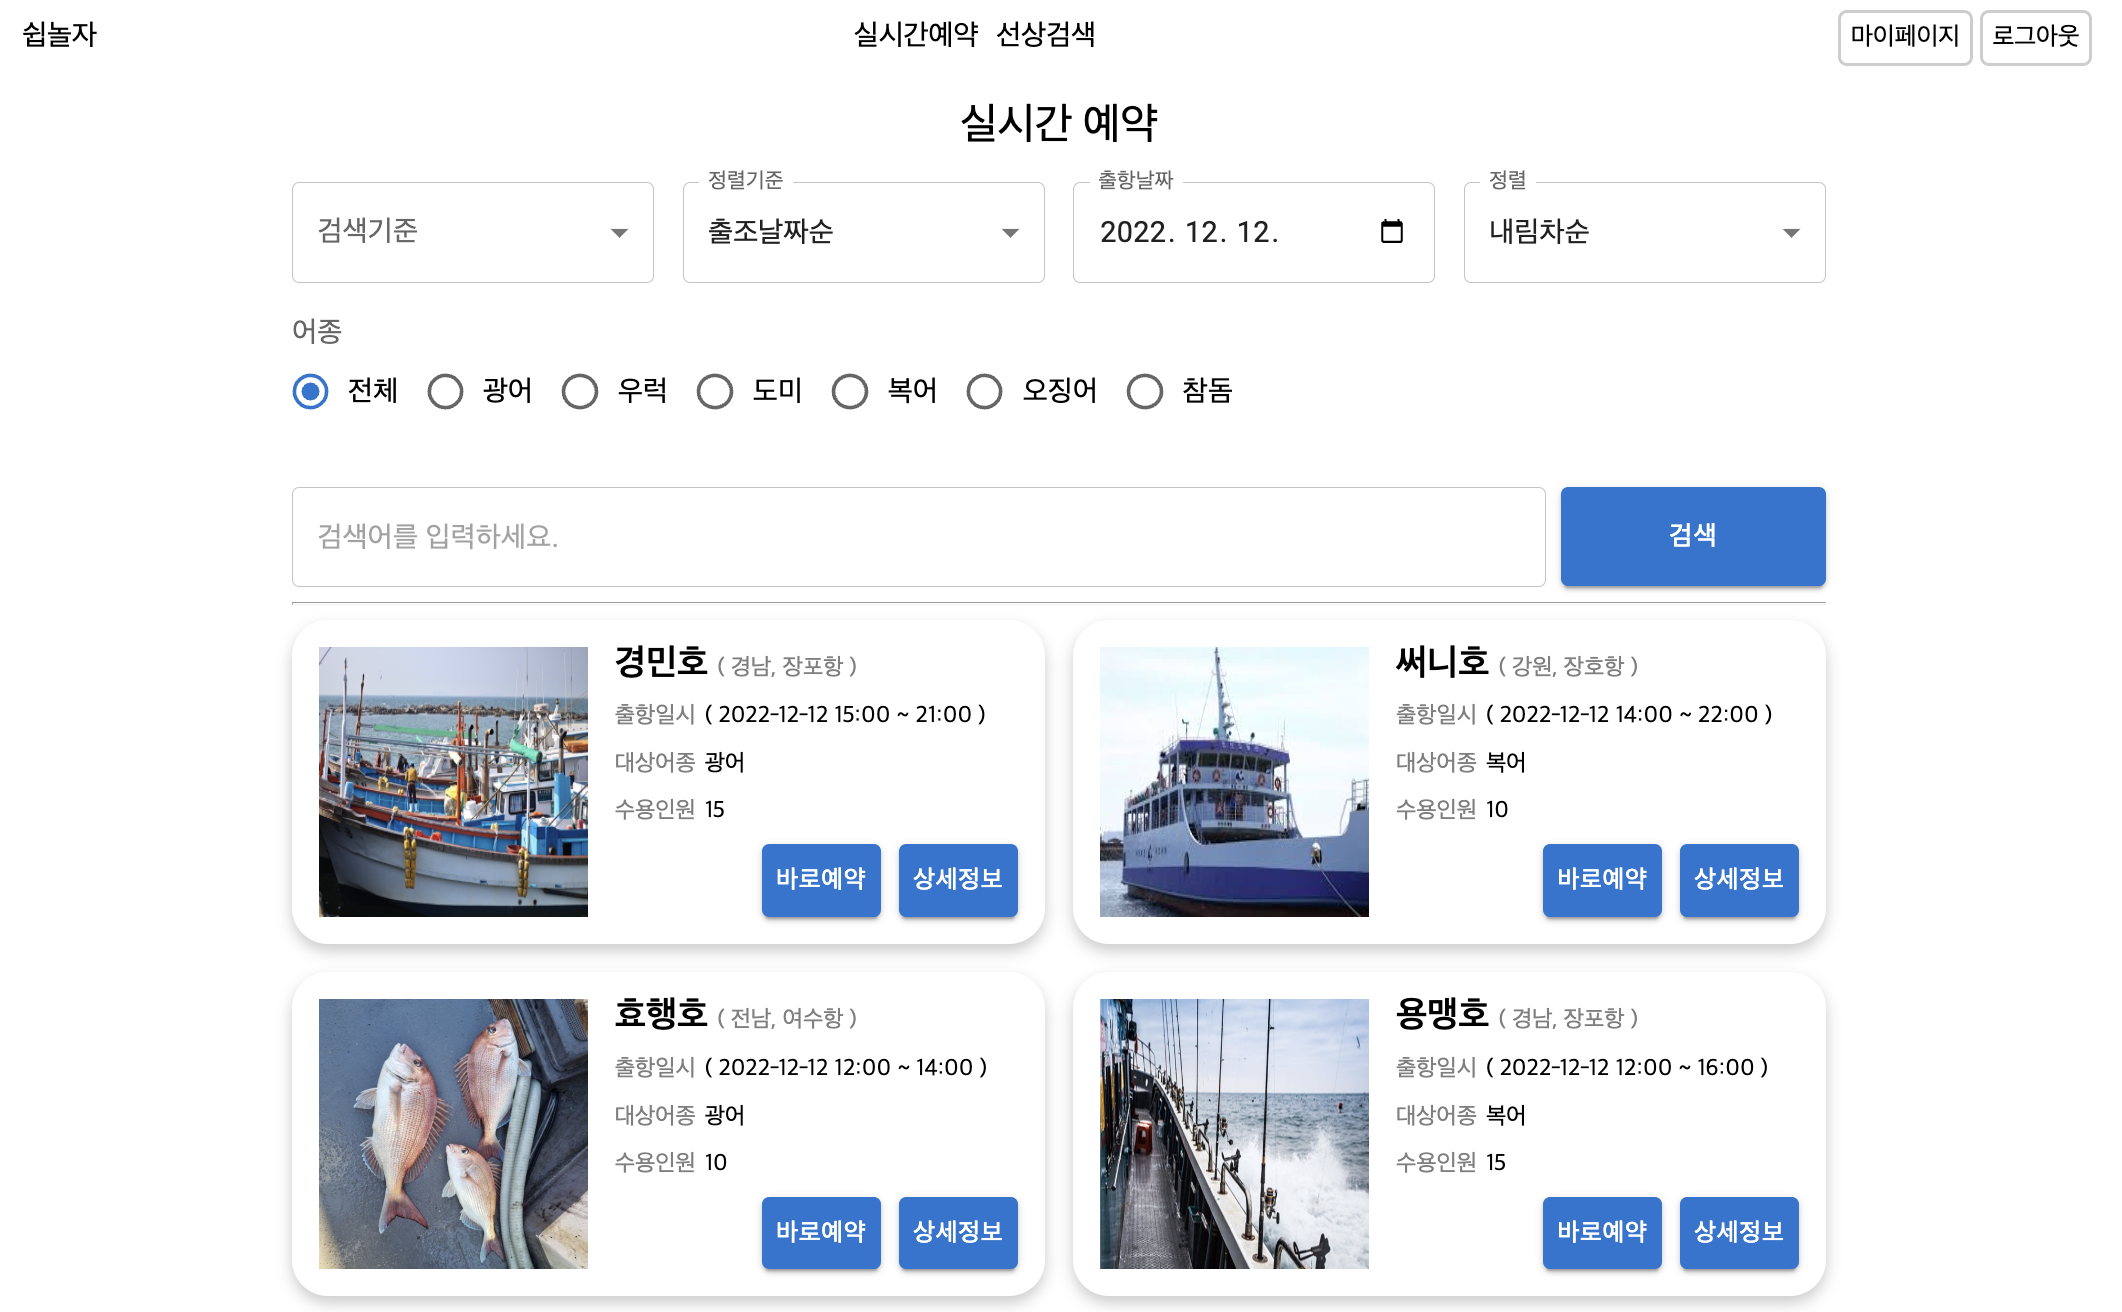Image resolution: width=2122 pixels, height=1312 pixels.
Task: Click the 용맹호 deck photo
Action: tap(1234, 1133)
